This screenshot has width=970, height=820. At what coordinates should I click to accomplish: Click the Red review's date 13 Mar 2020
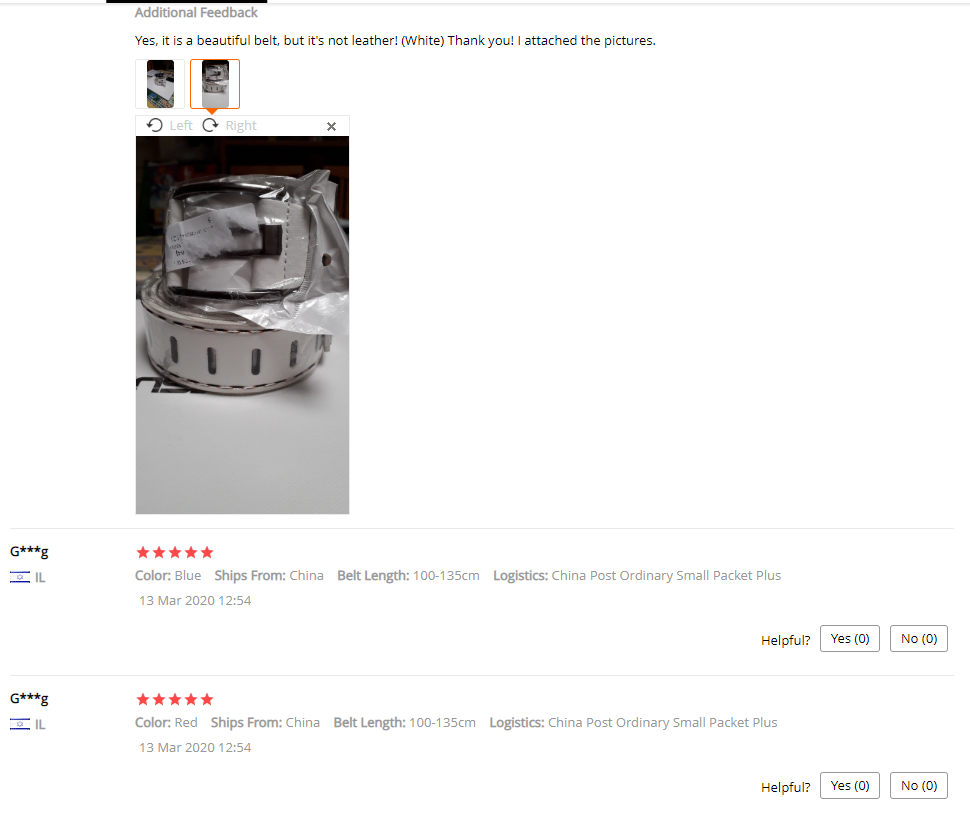(195, 747)
